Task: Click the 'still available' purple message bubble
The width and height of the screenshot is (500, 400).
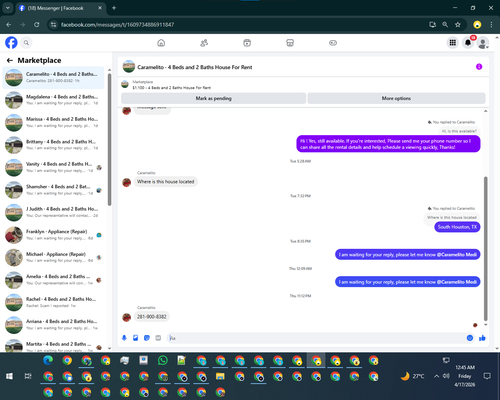Action: pos(388,144)
